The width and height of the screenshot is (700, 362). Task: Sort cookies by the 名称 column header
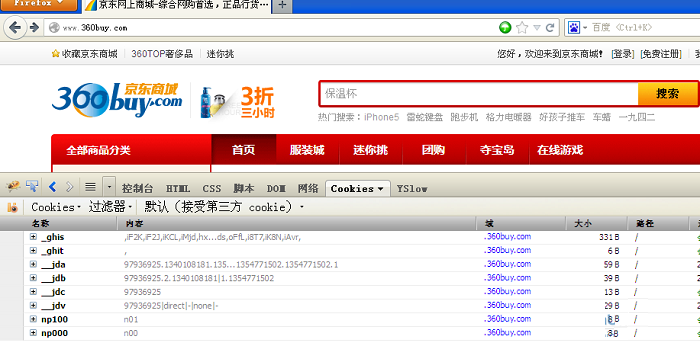71,224
